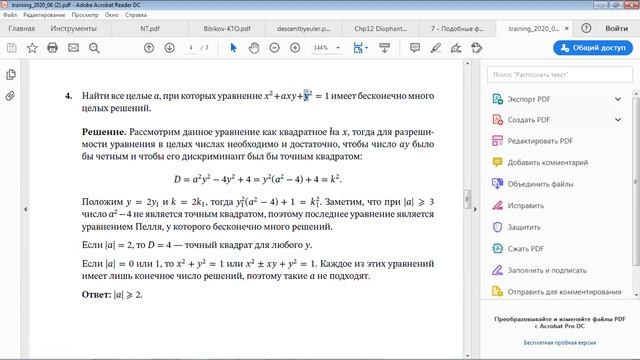The height and width of the screenshot is (360, 640).
Task: Click the Бесплатная пробная версия link
Action: click(560, 342)
